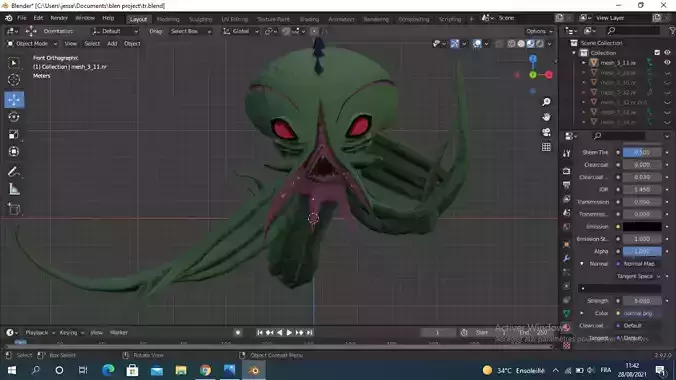Viewport: 676px width, 380px height.
Task: Open the Options dropdown
Action: (539, 31)
